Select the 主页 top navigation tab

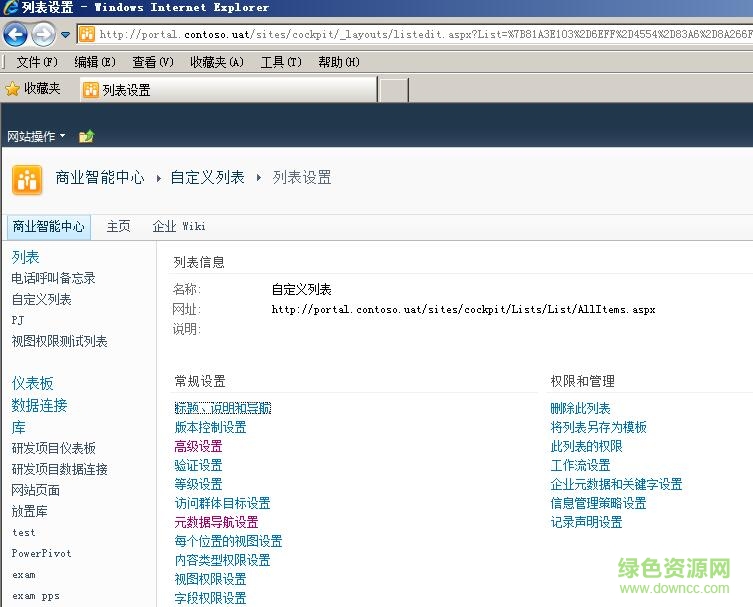click(118, 226)
